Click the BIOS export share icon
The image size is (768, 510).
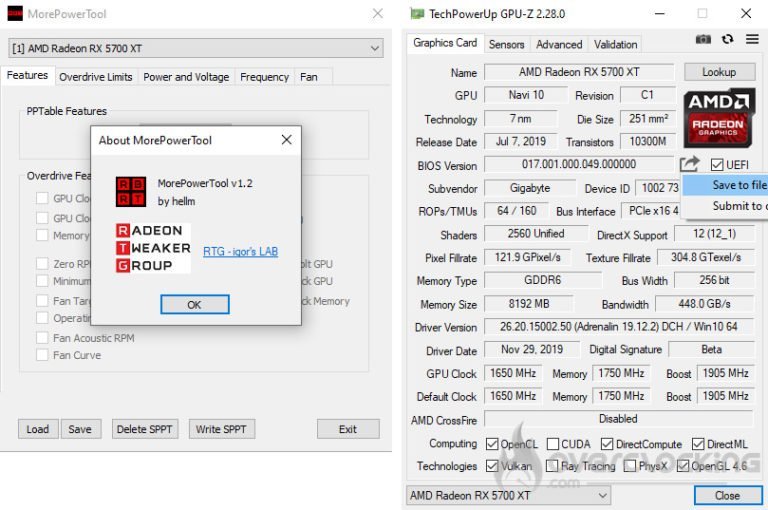tap(690, 164)
